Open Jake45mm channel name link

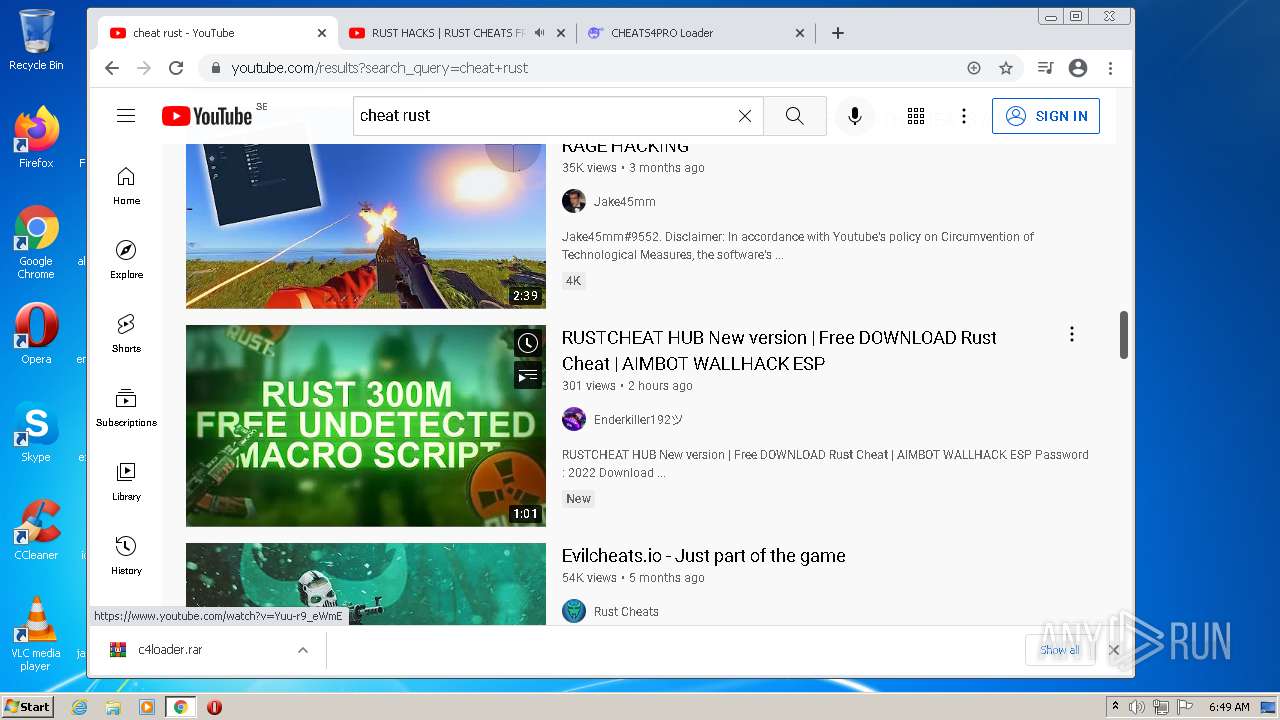click(x=625, y=201)
